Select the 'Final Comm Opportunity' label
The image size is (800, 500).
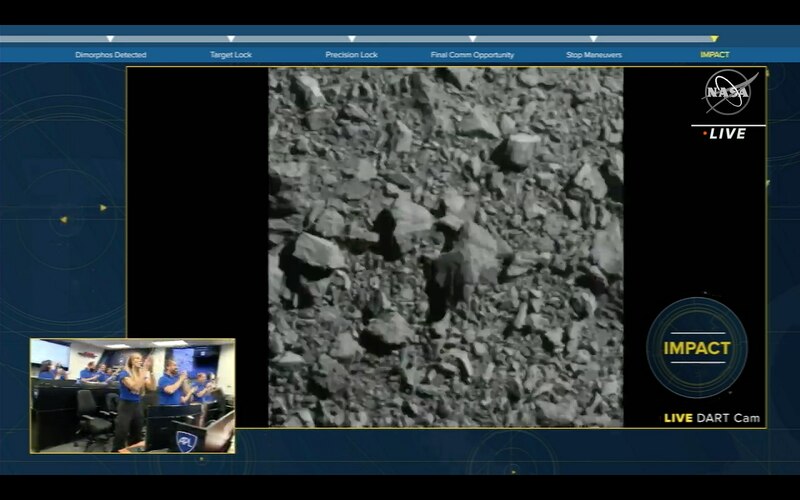[x=472, y=55]
